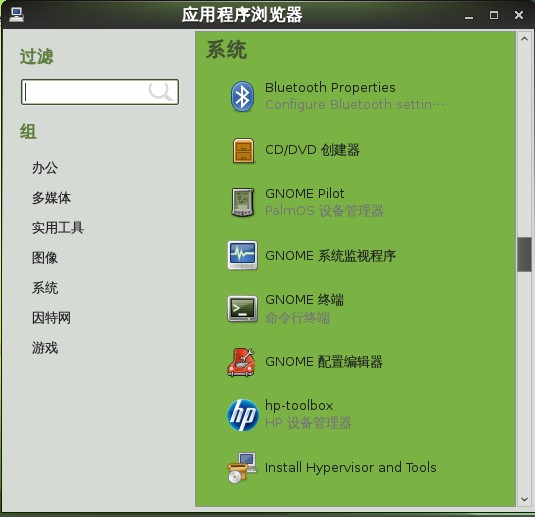Click the scrollbar up arrow
The image size is (535, 517).
coord(524,39)
